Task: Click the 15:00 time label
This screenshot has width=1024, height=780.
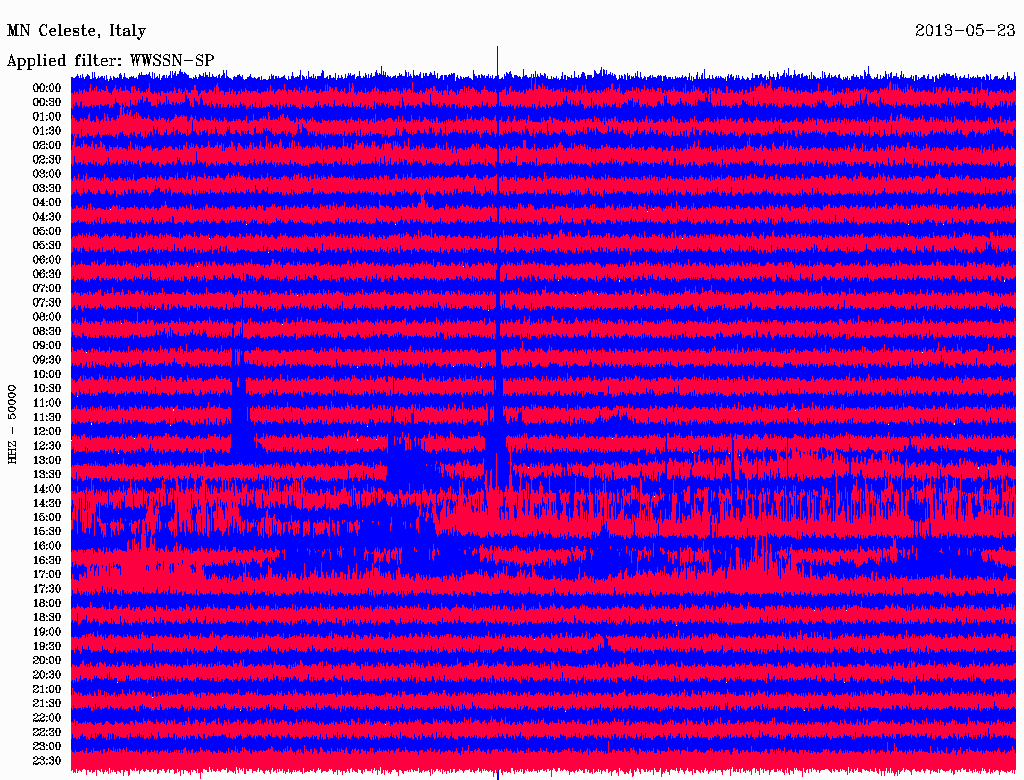Action: click(x=47, y=517)
